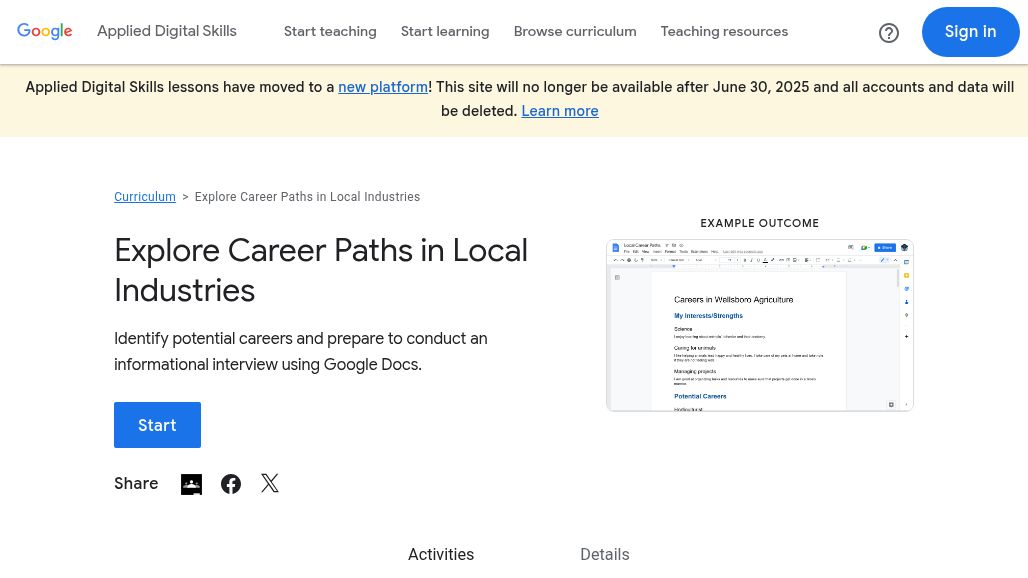
Task: Open Applied Digital Skills home link
Action: point(167,31)
